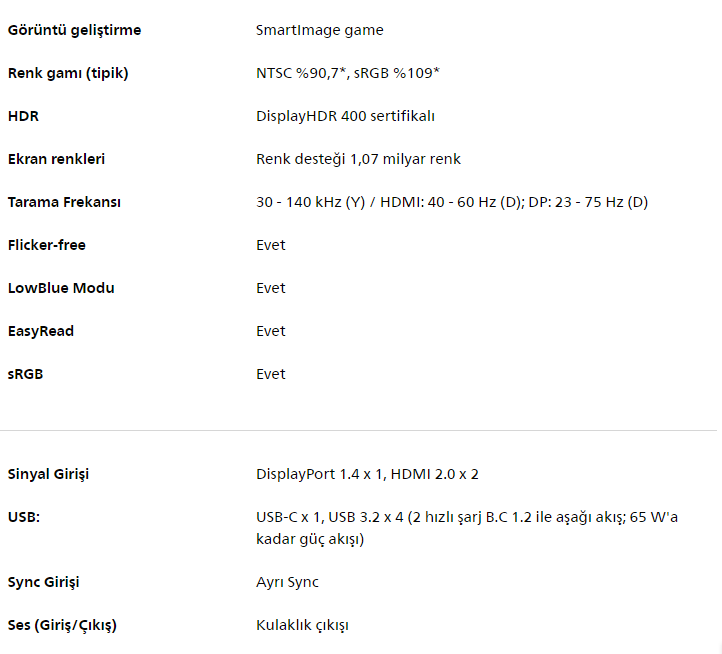This screenshot has height=654, width=722.
Task: Select the 30 - 140 kHz scan frequency value
Action: (452, 202)
